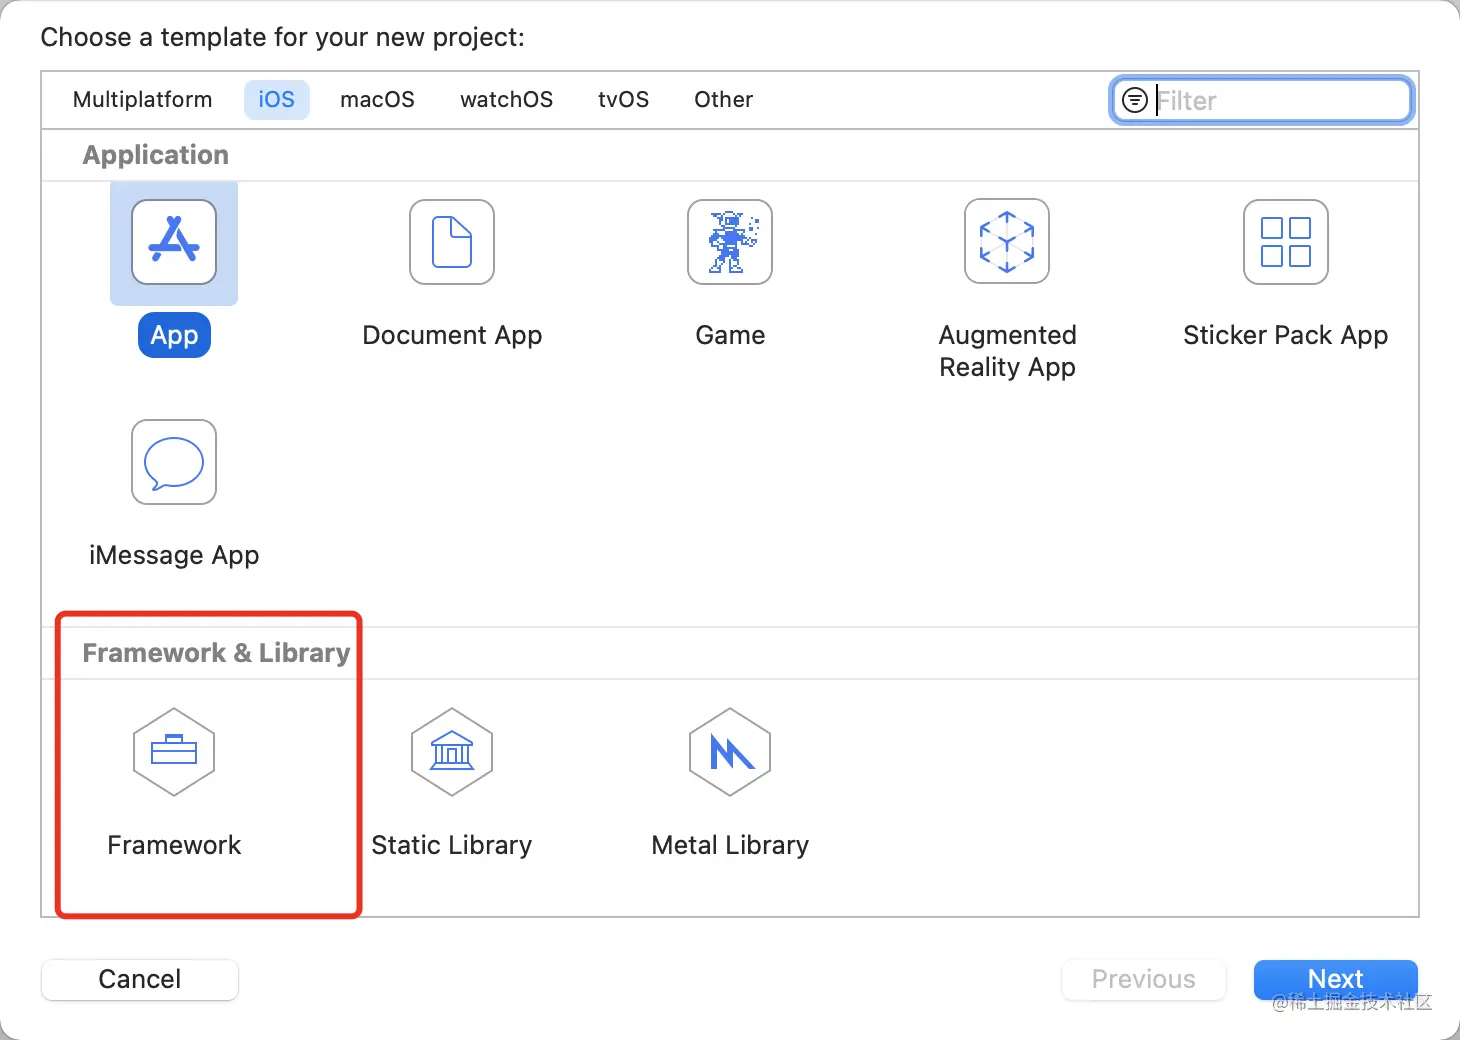
Task: Open the watchOS platform tab
Action: tap(507, 100)
